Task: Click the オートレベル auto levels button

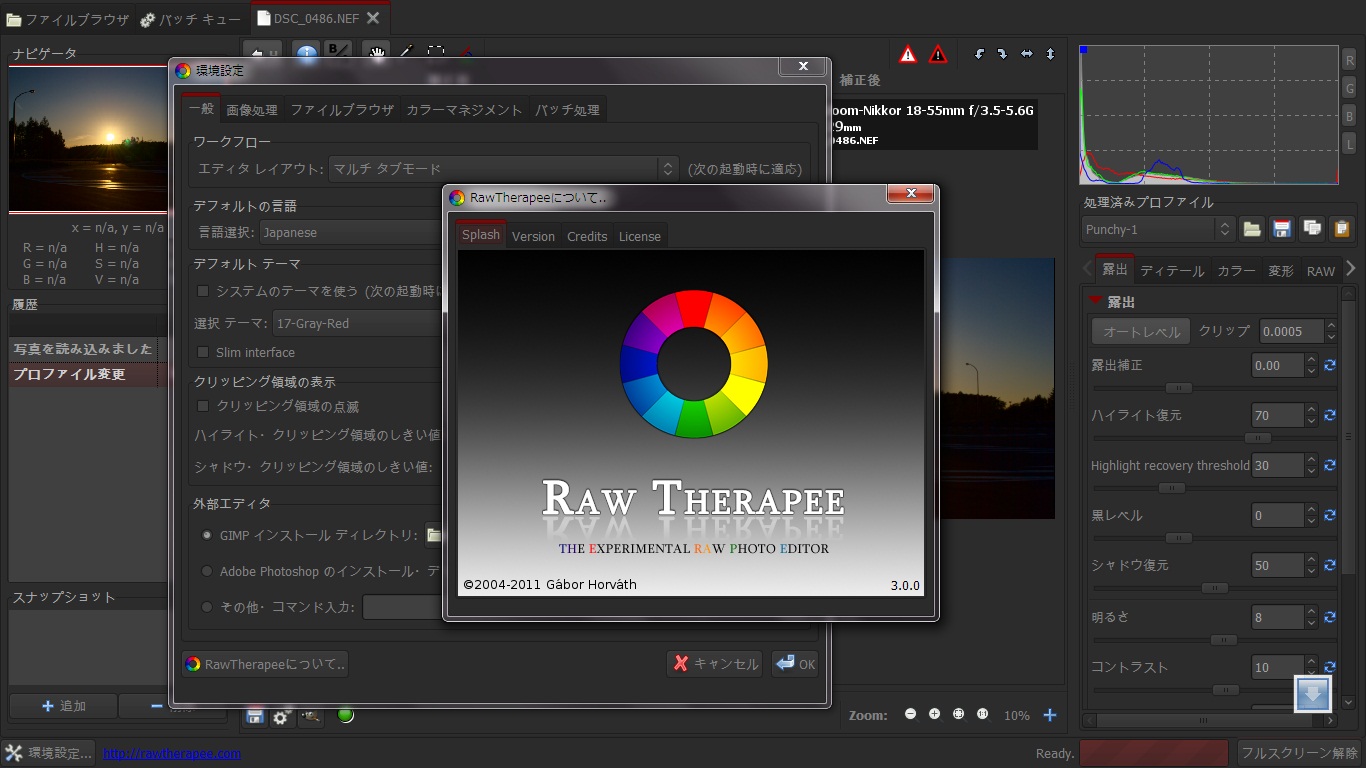Action: 1141,331
